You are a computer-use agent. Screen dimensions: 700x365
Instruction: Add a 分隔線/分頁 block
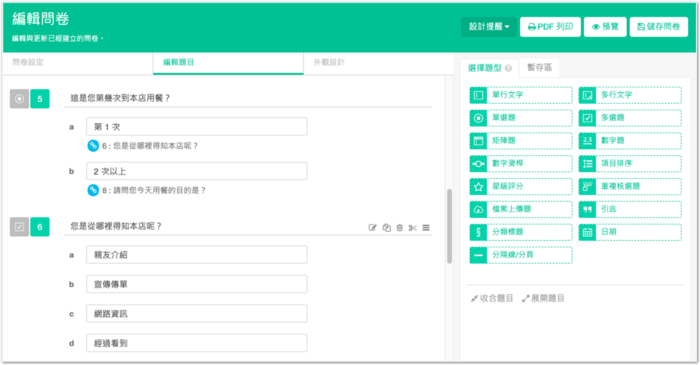click(521, 255)
